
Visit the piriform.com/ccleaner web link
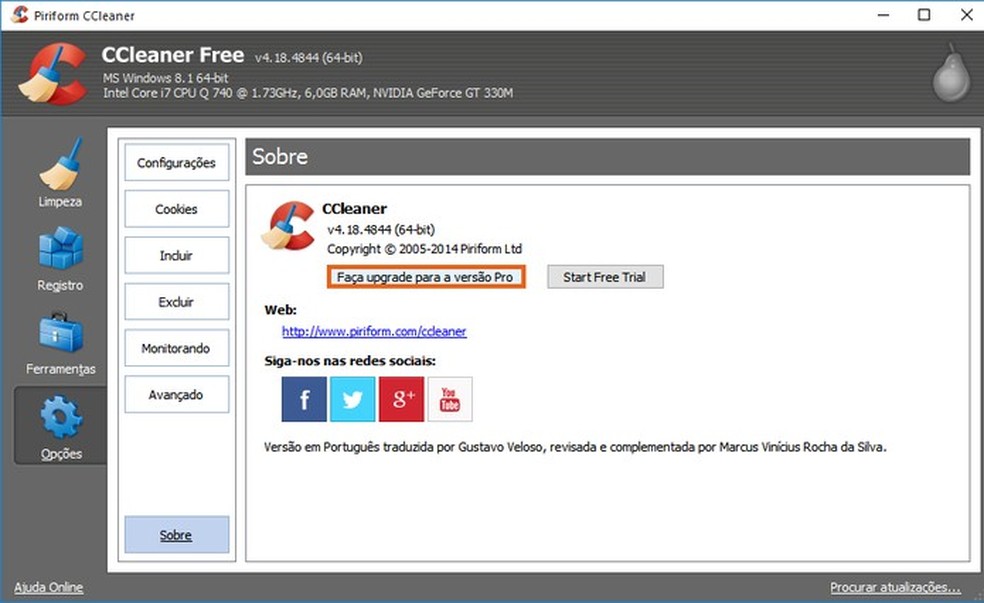click(x=374, y=331)
